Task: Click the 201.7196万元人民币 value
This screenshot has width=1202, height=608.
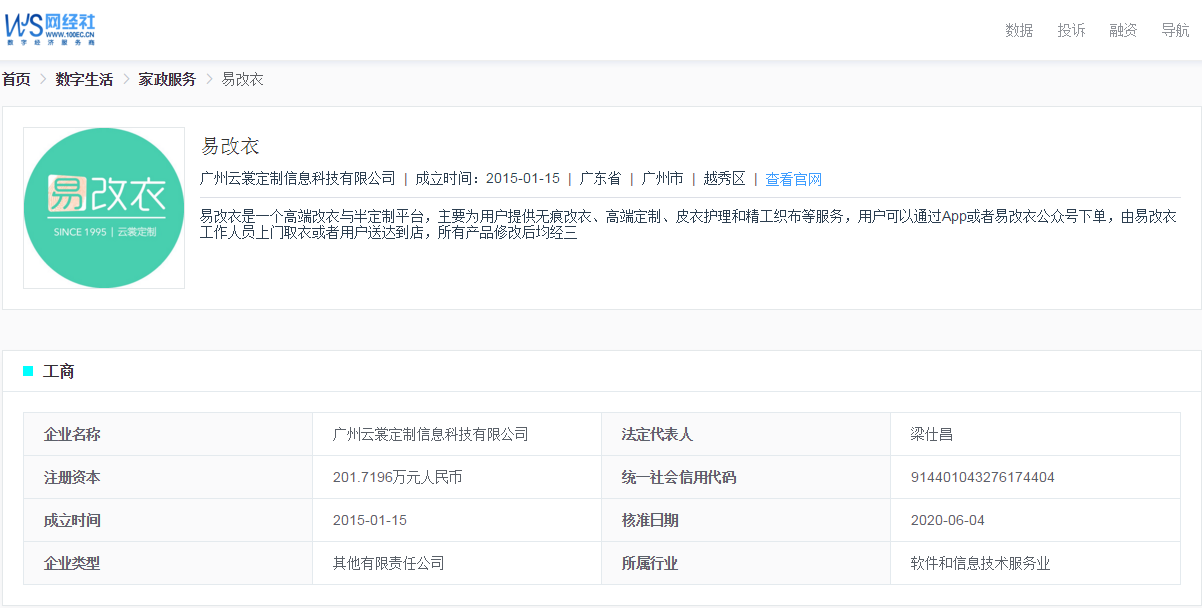Action: coord(398,477)
